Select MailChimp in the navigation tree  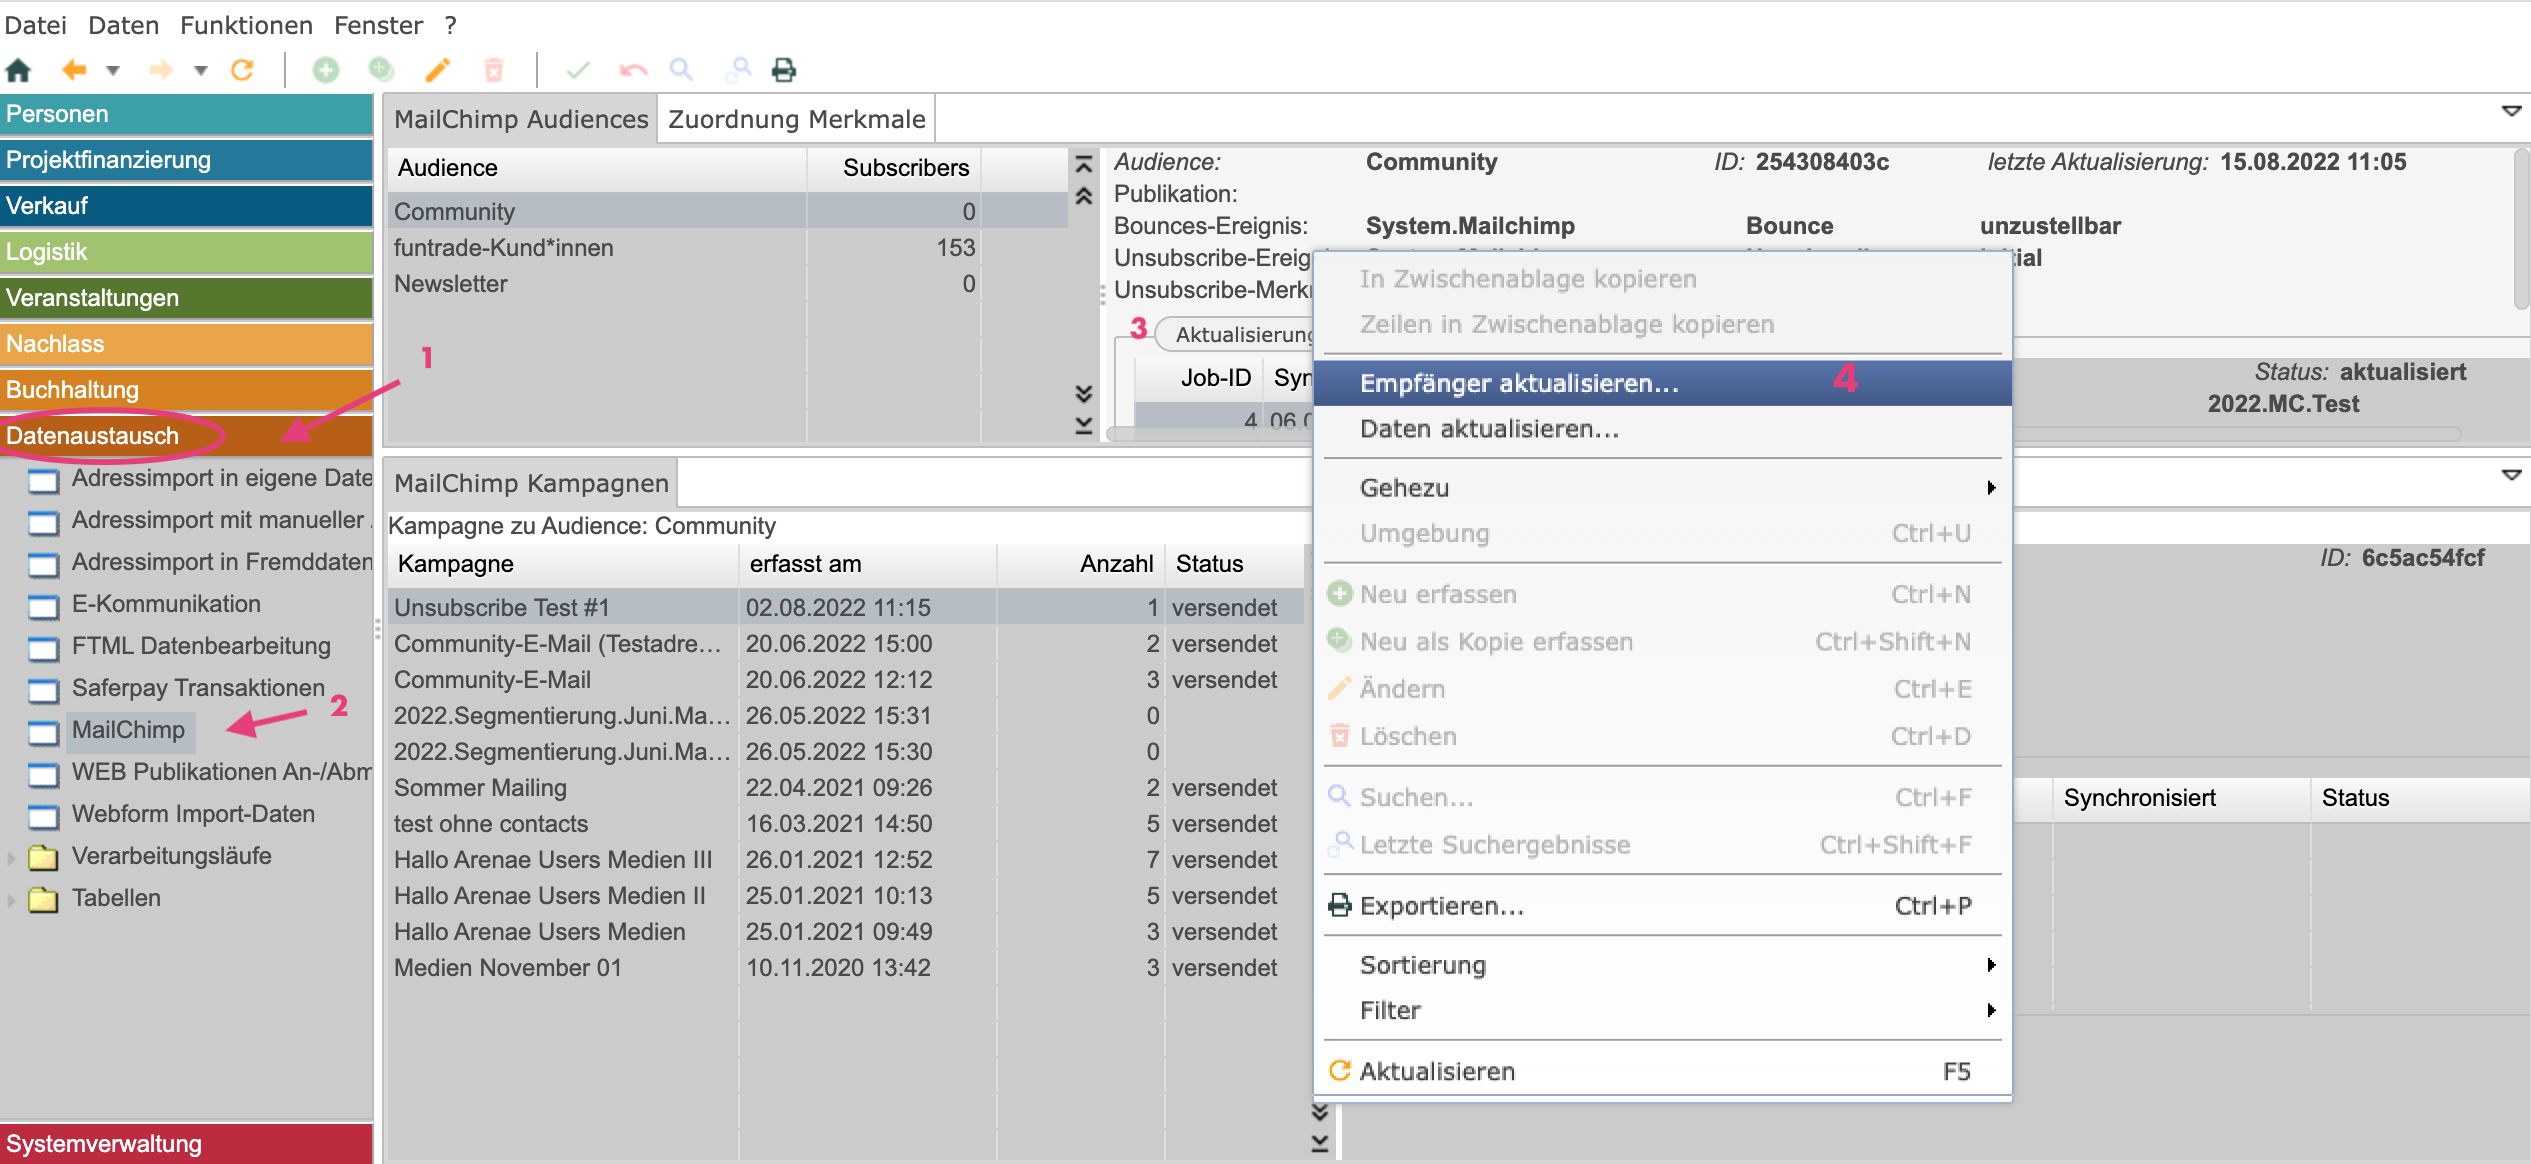point(128,730)
